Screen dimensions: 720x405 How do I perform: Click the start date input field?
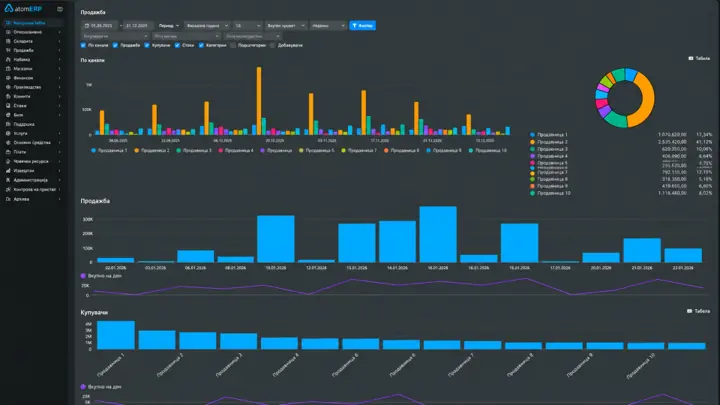100,26
